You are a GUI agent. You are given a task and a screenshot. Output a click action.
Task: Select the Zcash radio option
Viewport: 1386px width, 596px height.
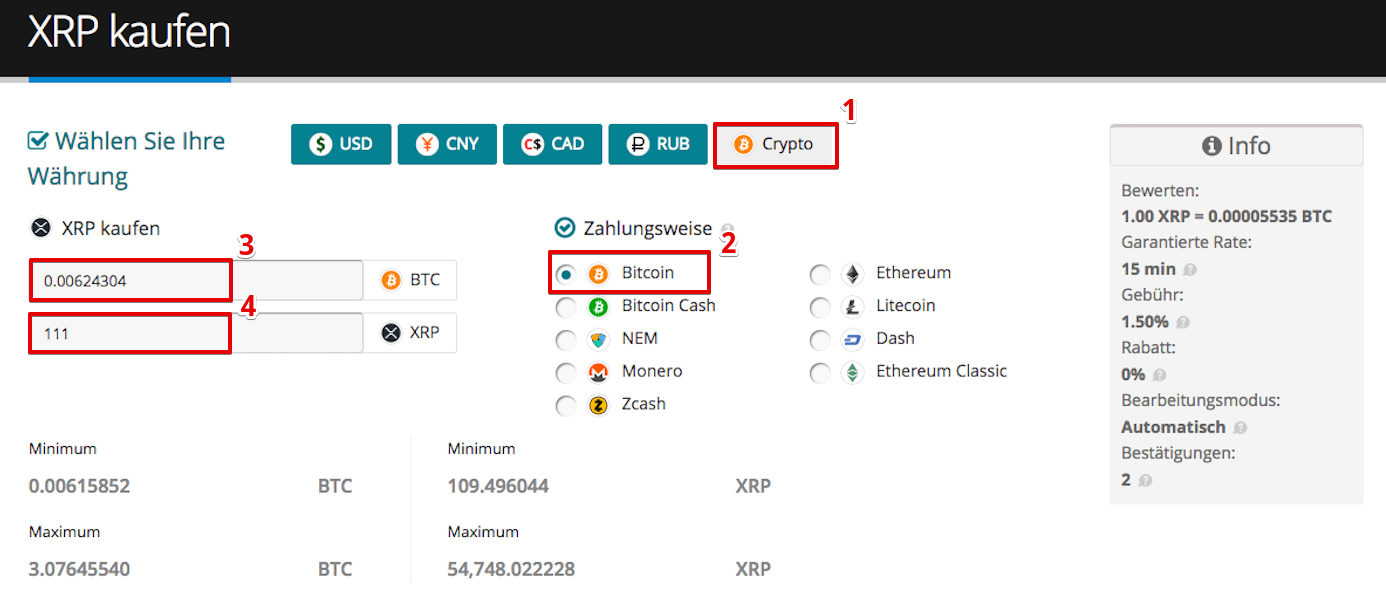(x=566, y=406)
